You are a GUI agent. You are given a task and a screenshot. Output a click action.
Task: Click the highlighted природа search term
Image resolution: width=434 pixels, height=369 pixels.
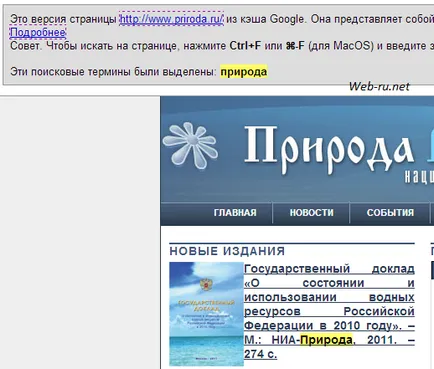pos(244,72)
